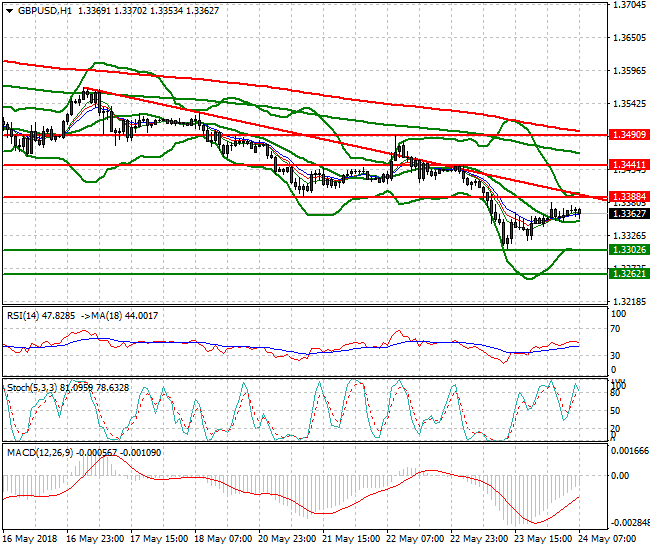The width and height of the screenshot is (650, 550).
Task: Click the 17 May 15:00 time label
Action: [159, 539]
